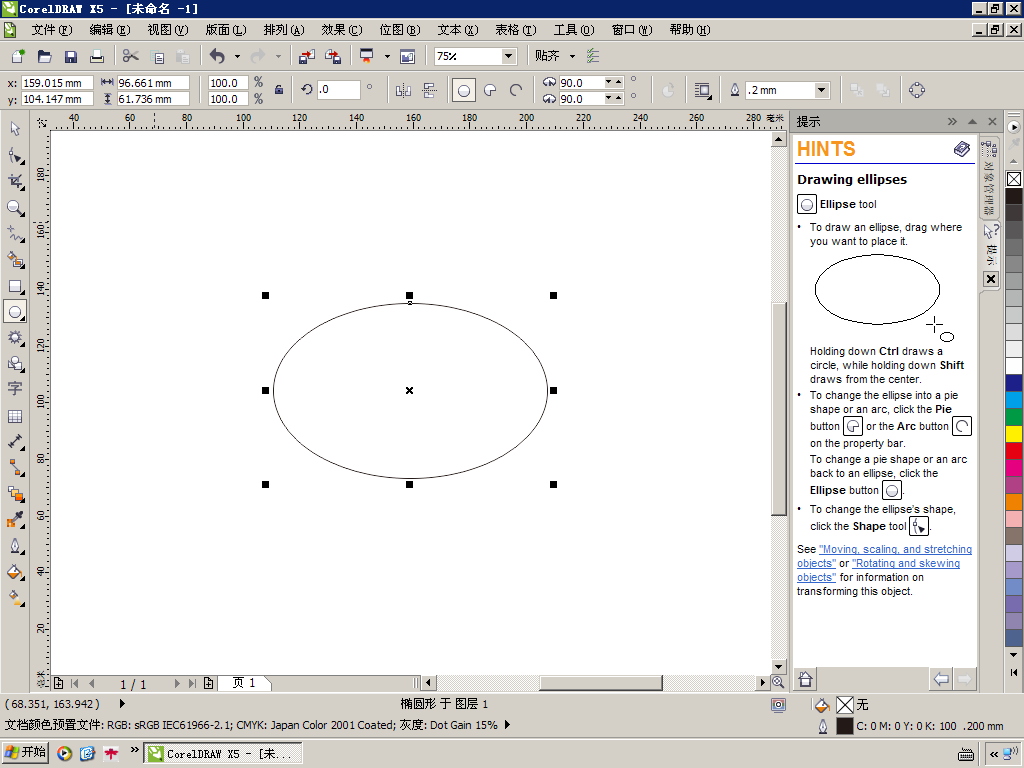
Task: Toggle the lock ratio padlock
Action: click(279, 90)
